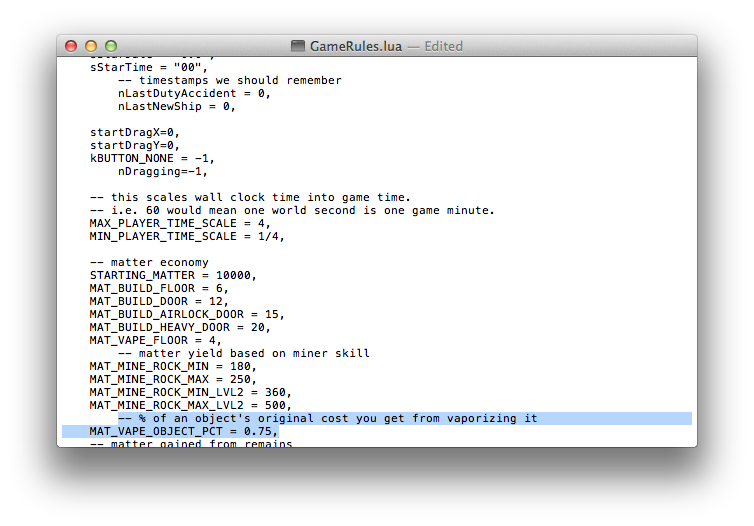Click the Lua document icon in the title bar
Screen dimensions: 754x526
298,46
